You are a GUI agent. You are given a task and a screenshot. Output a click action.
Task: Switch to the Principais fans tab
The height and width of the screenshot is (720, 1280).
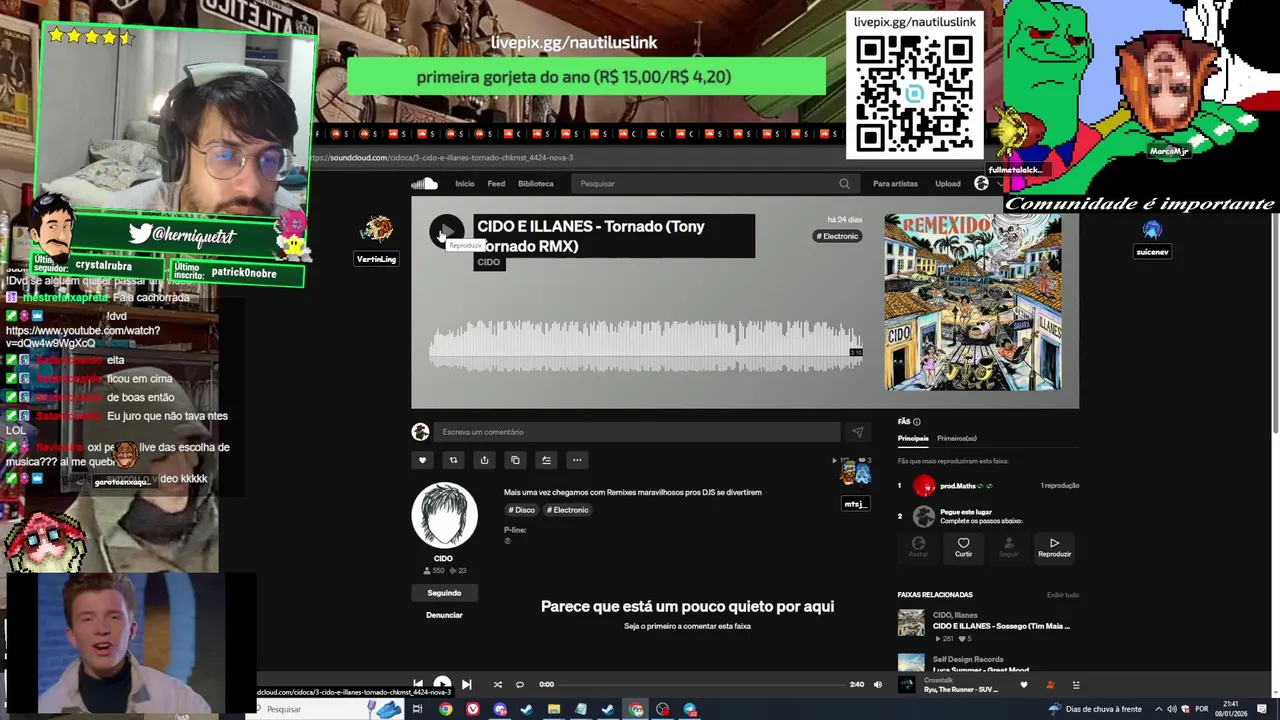[x=913, y=438]
